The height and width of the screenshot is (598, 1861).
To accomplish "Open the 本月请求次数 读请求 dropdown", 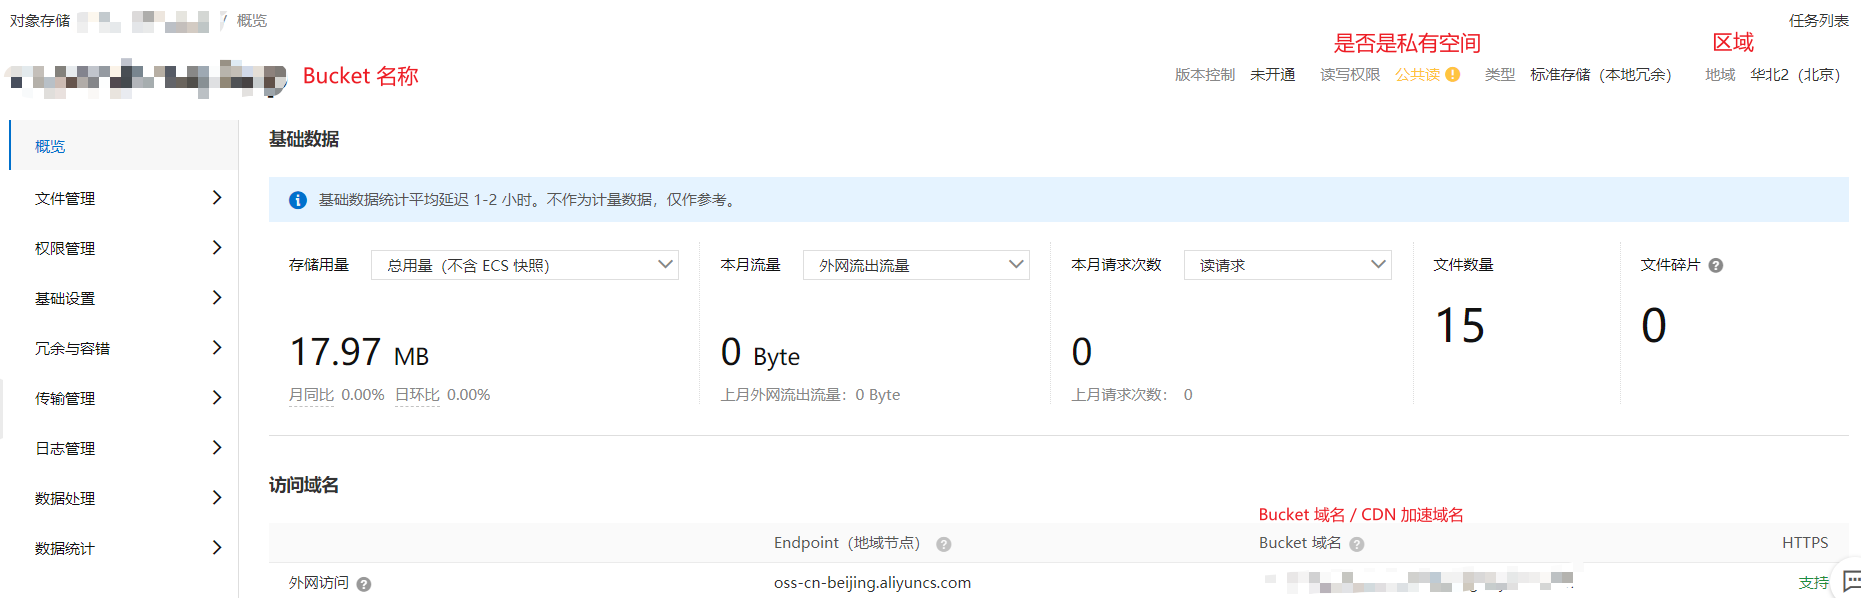I will (1287, 265).
